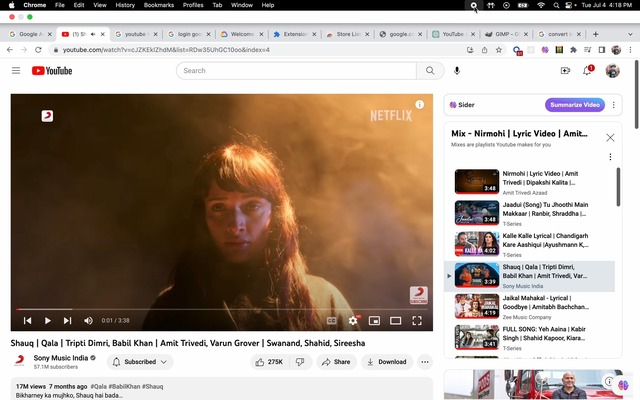Open Chrome three-dot menu
This screenshot has width=640, height=400.
point(630,50)
